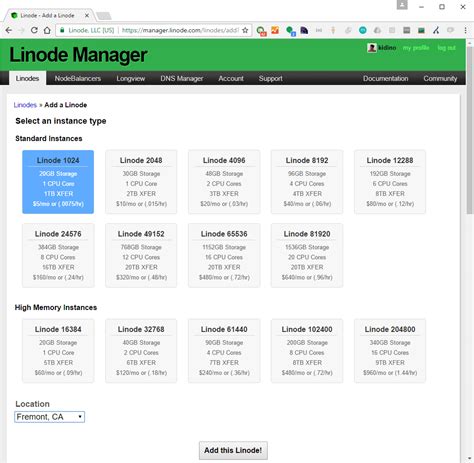
Task: Click the Standard Instances heading
Action: (x=49, y=139)
